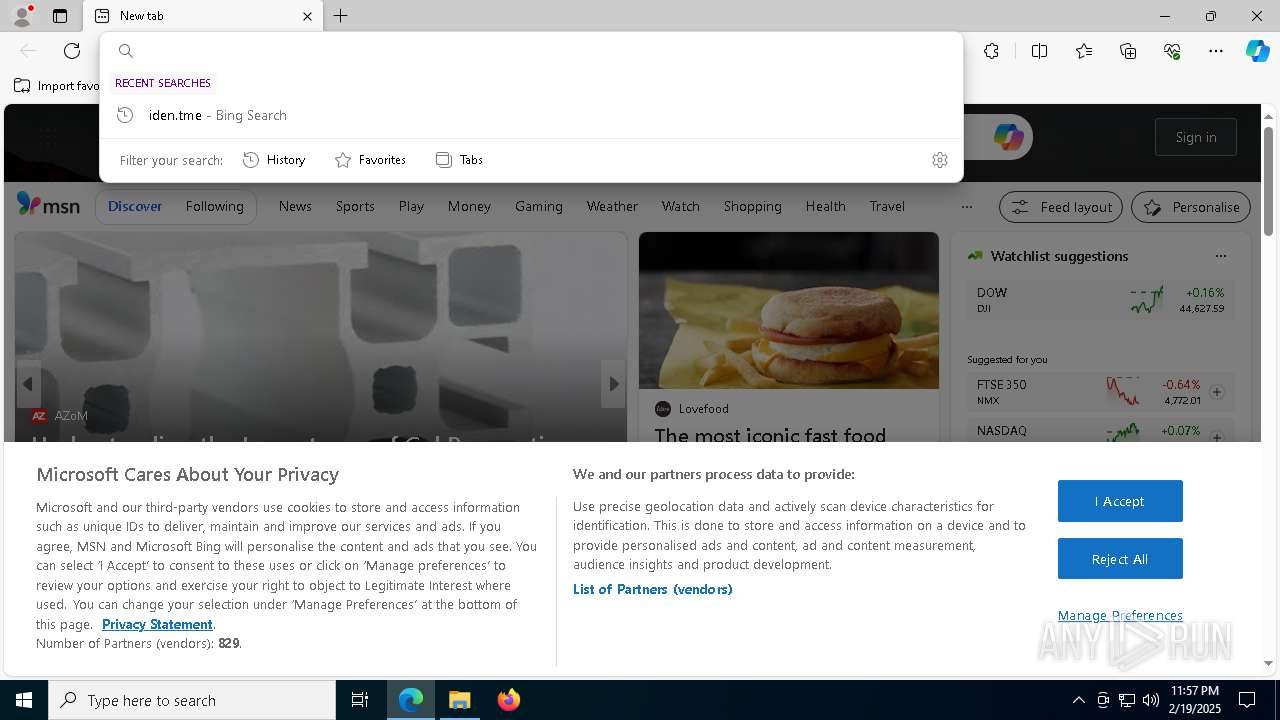1280x720 pixels.
Task: Launch Firefox from taskbar
Action: click(509, 700)
